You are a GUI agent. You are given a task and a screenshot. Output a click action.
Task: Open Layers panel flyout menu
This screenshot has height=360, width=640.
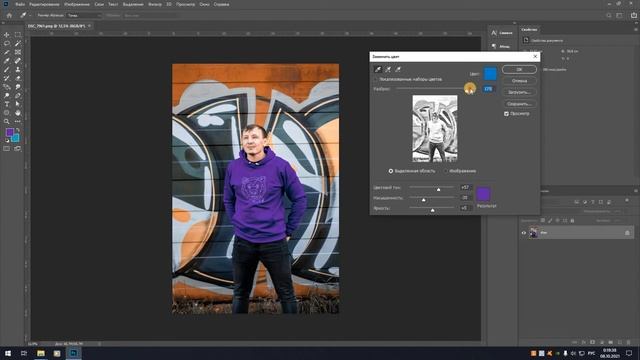(636, 191)
